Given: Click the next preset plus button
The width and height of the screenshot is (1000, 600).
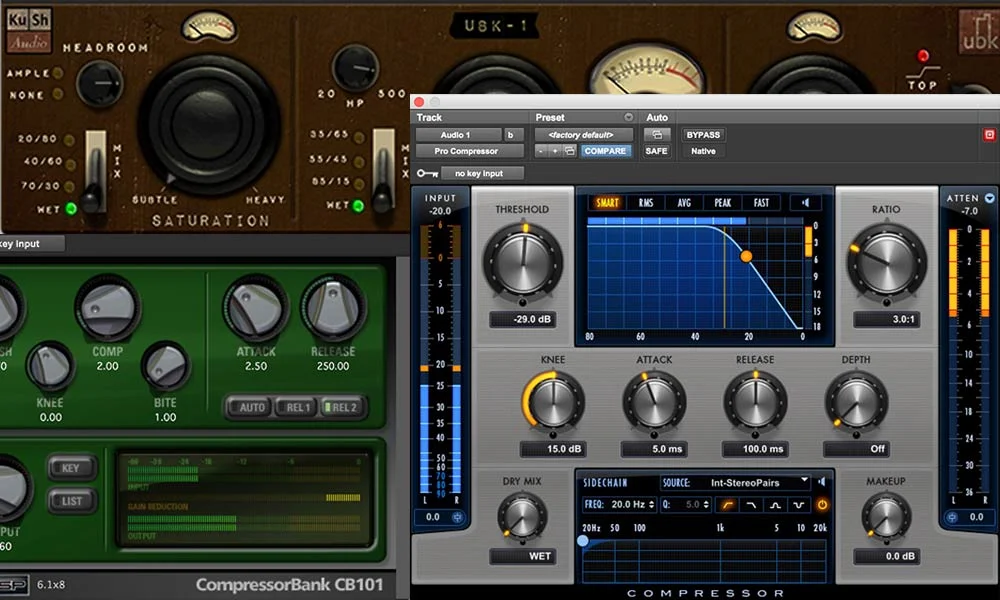Looking at the screenshot, I should point(555,151).
